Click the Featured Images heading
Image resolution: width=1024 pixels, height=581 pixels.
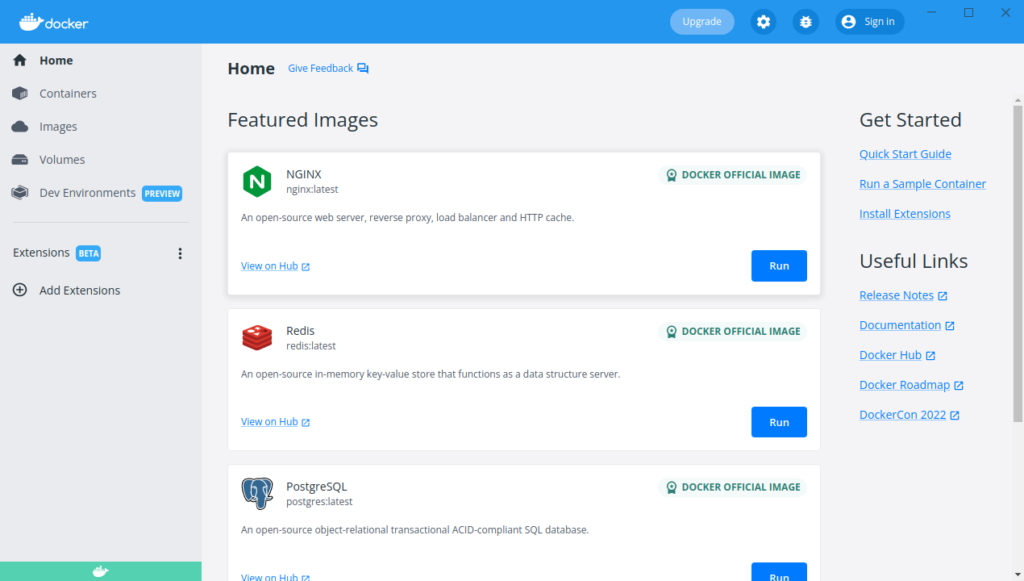[x=302, y=120]
